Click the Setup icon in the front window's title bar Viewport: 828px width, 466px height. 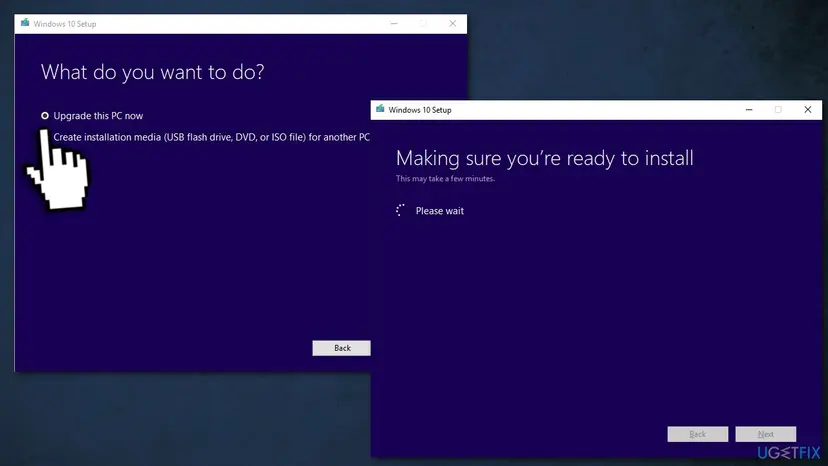(x=380, y=109)
